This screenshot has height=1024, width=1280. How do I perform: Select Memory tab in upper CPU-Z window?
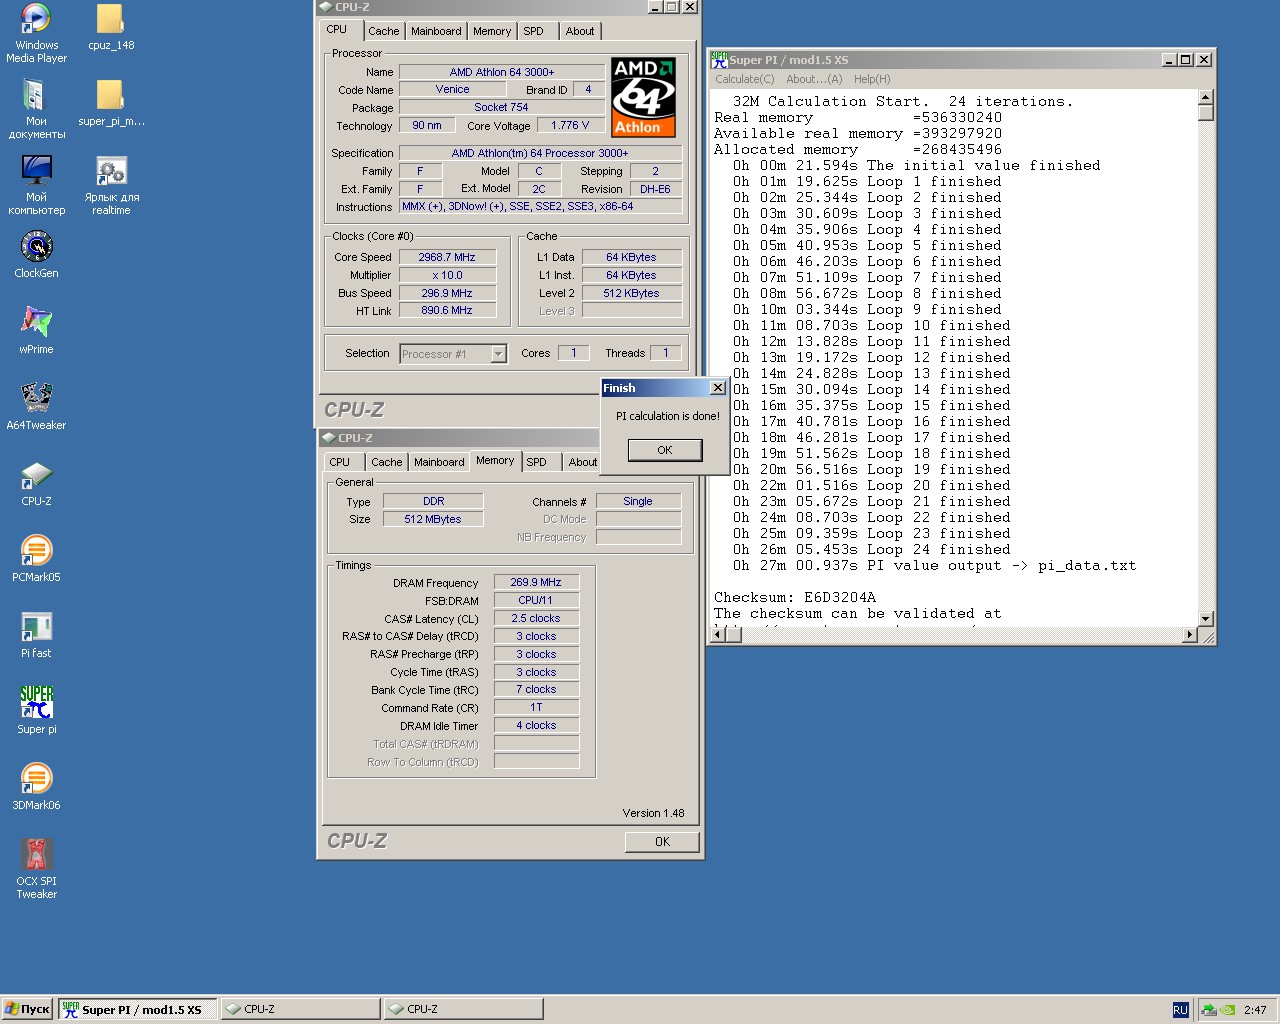[x=492, y=31]
